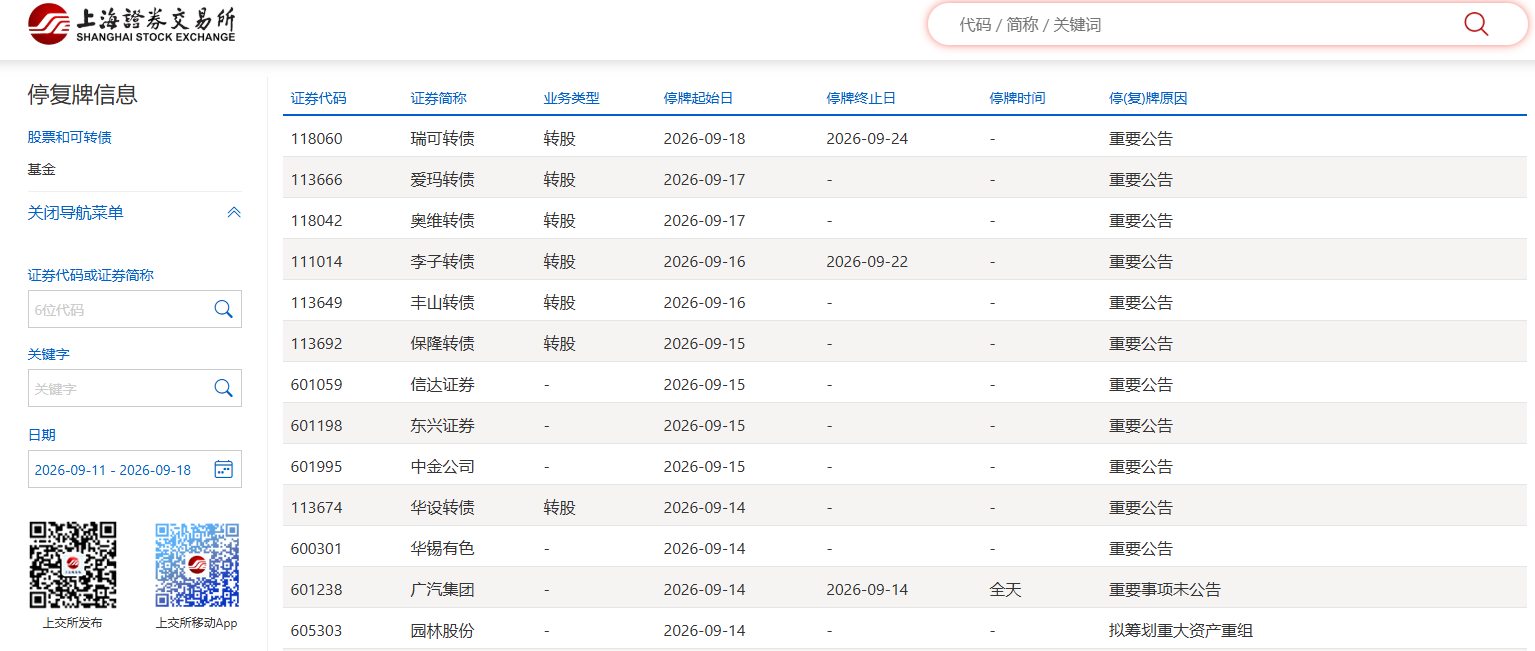Click security name 爱玛转债

pyautogui.click(x=443, y=180)
